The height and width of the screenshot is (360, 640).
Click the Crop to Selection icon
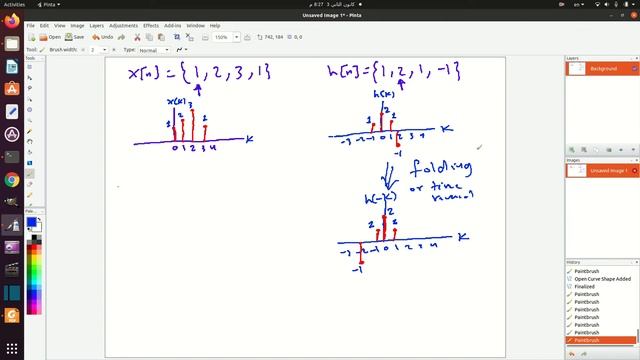tap(177, 37)
